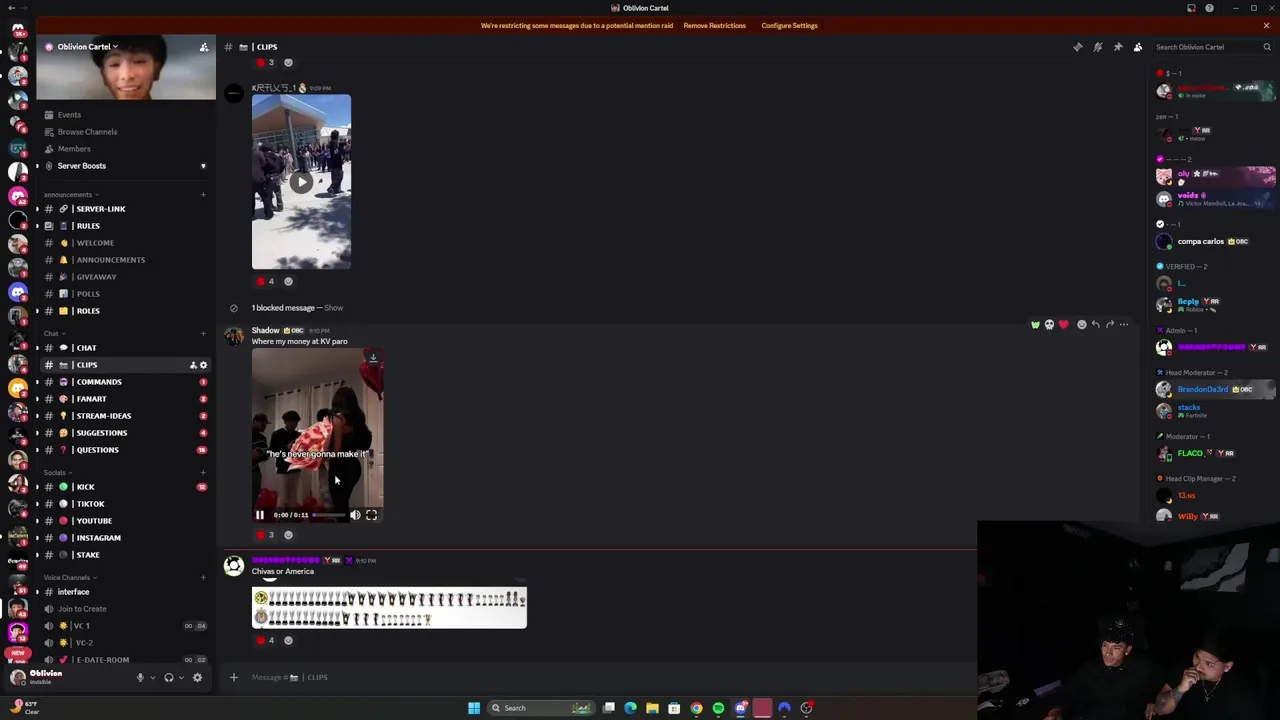Viewport: 1280px width, 720px height.
Task: Collapse the Socials category
Action: pyautogui.click(x=55, y=472)
